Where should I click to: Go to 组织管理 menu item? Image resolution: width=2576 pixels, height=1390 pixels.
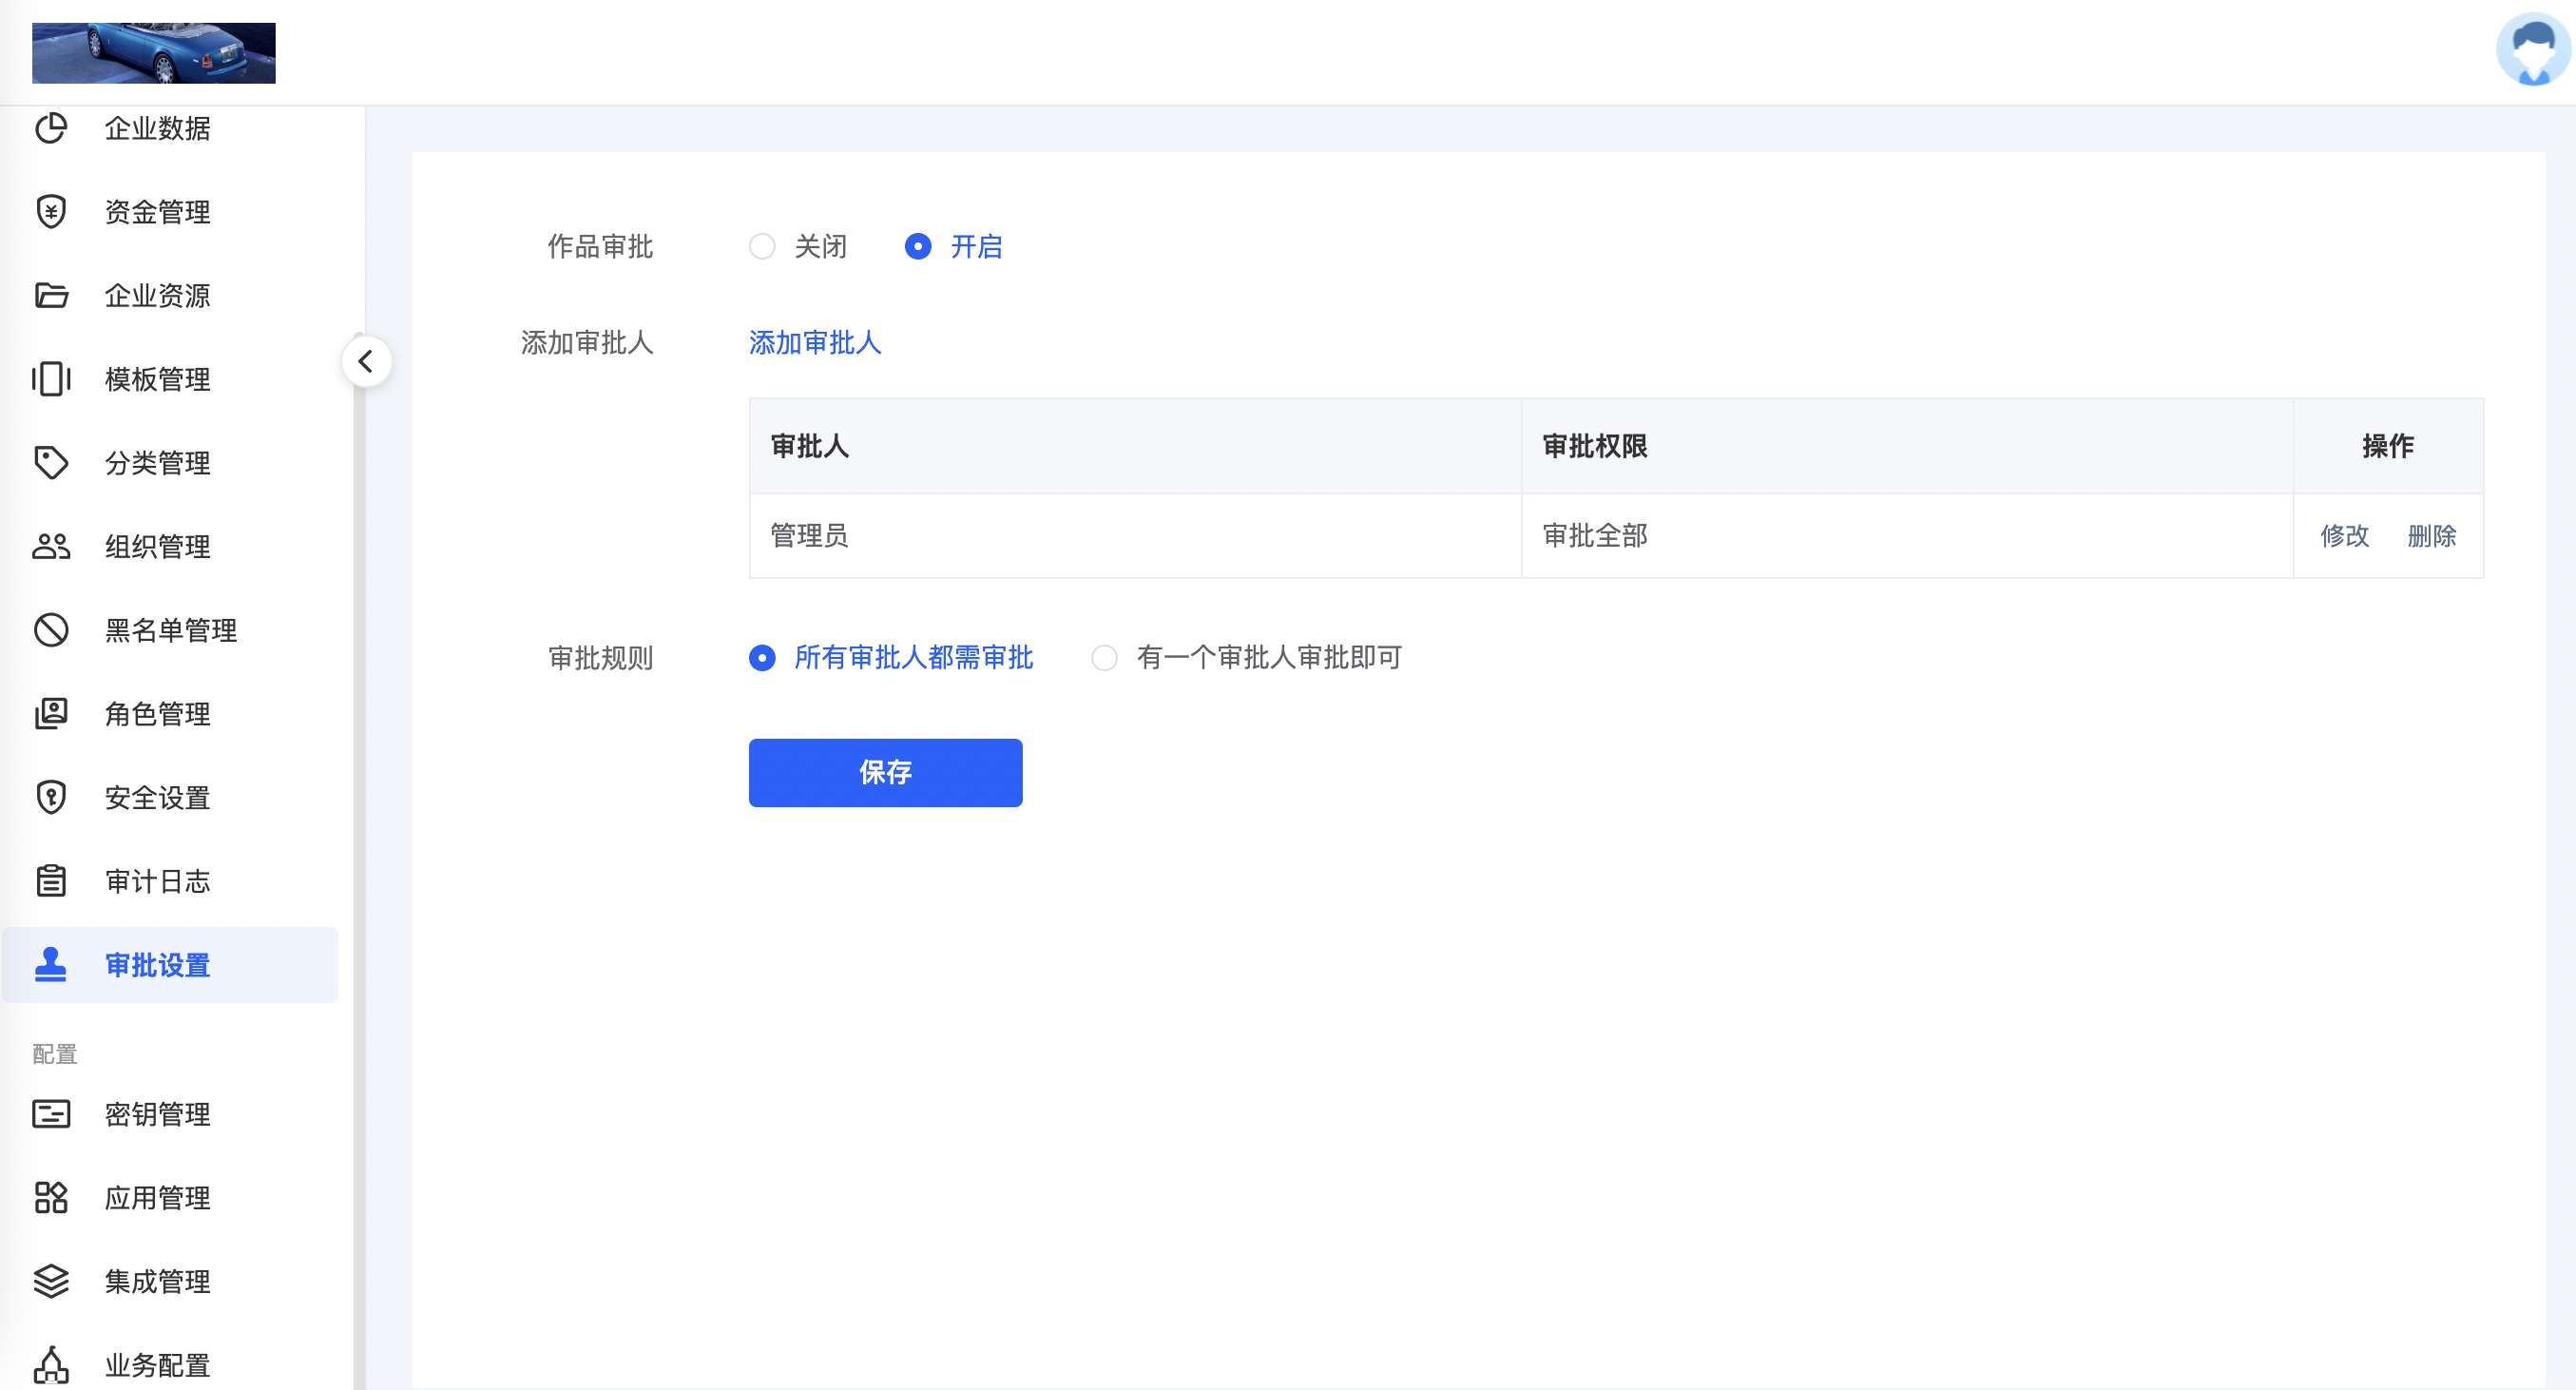click(x=157, y=547)
